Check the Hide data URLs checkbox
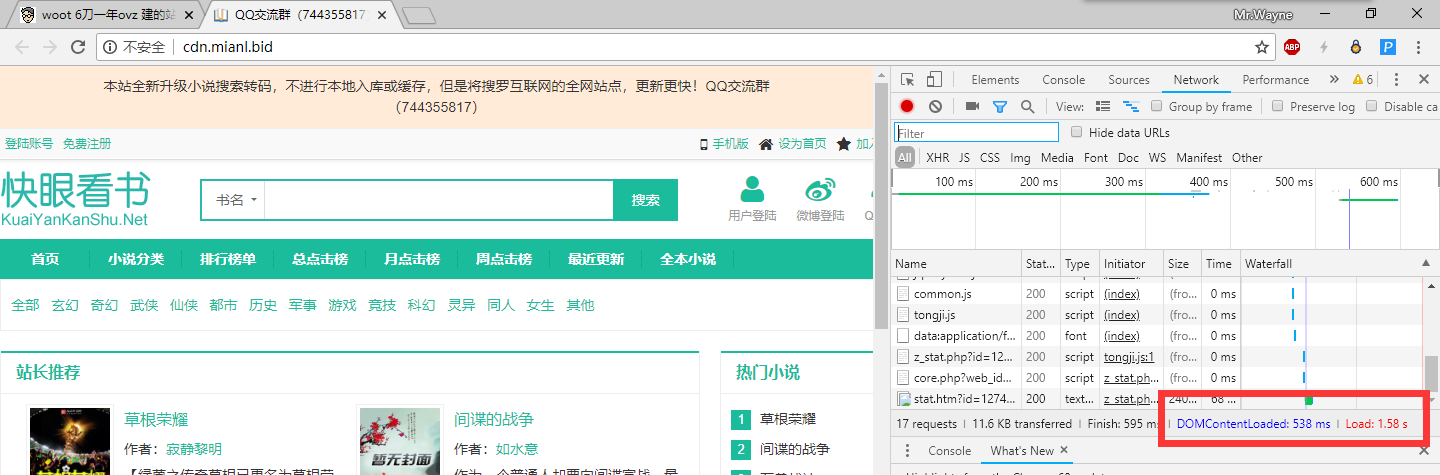The height and width of the screenshot is (475, 1440). tap(1077, 132)
